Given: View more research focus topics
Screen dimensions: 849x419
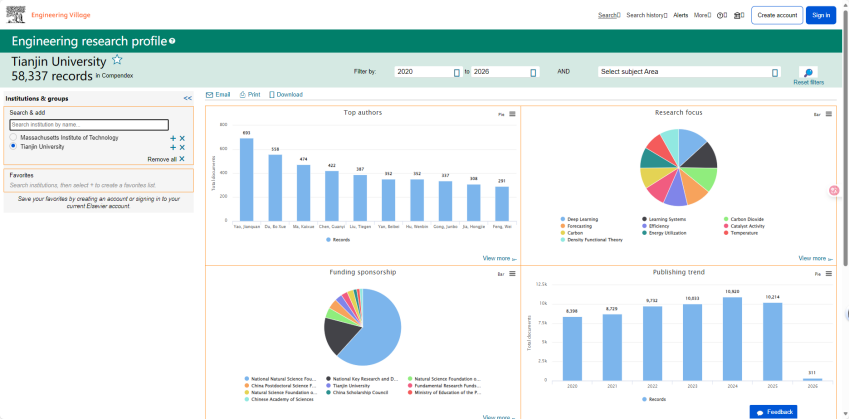Looking at the screenshot, I should 815,259.
